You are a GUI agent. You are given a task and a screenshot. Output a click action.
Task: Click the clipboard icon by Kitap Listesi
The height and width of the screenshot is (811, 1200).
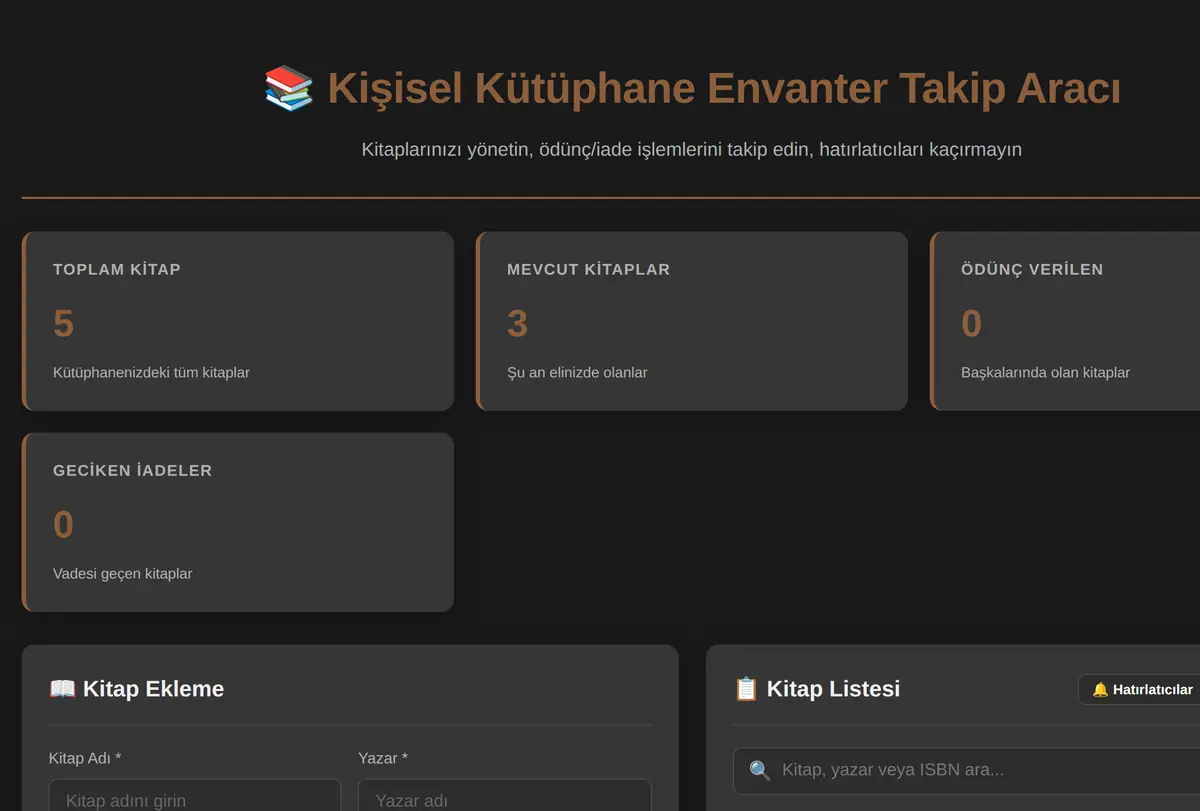(x=746, y=688)
